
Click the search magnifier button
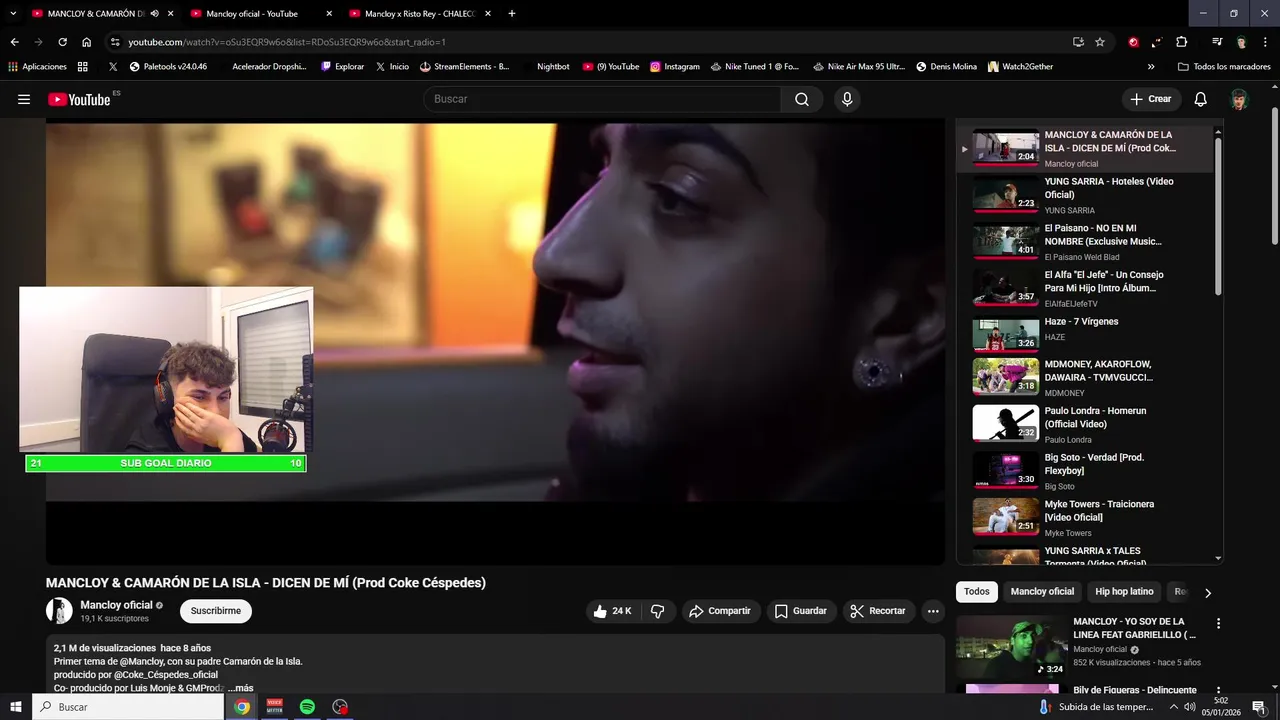(802, 99)
